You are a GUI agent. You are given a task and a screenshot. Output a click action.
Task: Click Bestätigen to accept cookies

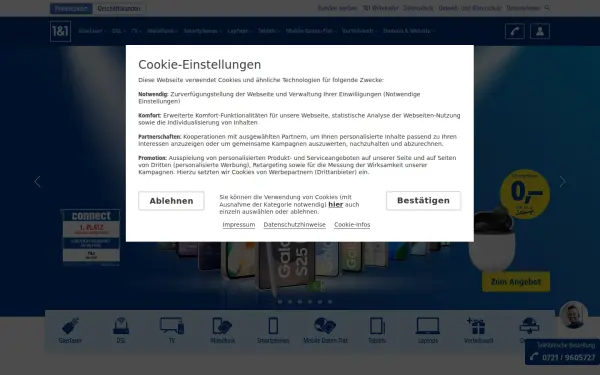(423, 201)
